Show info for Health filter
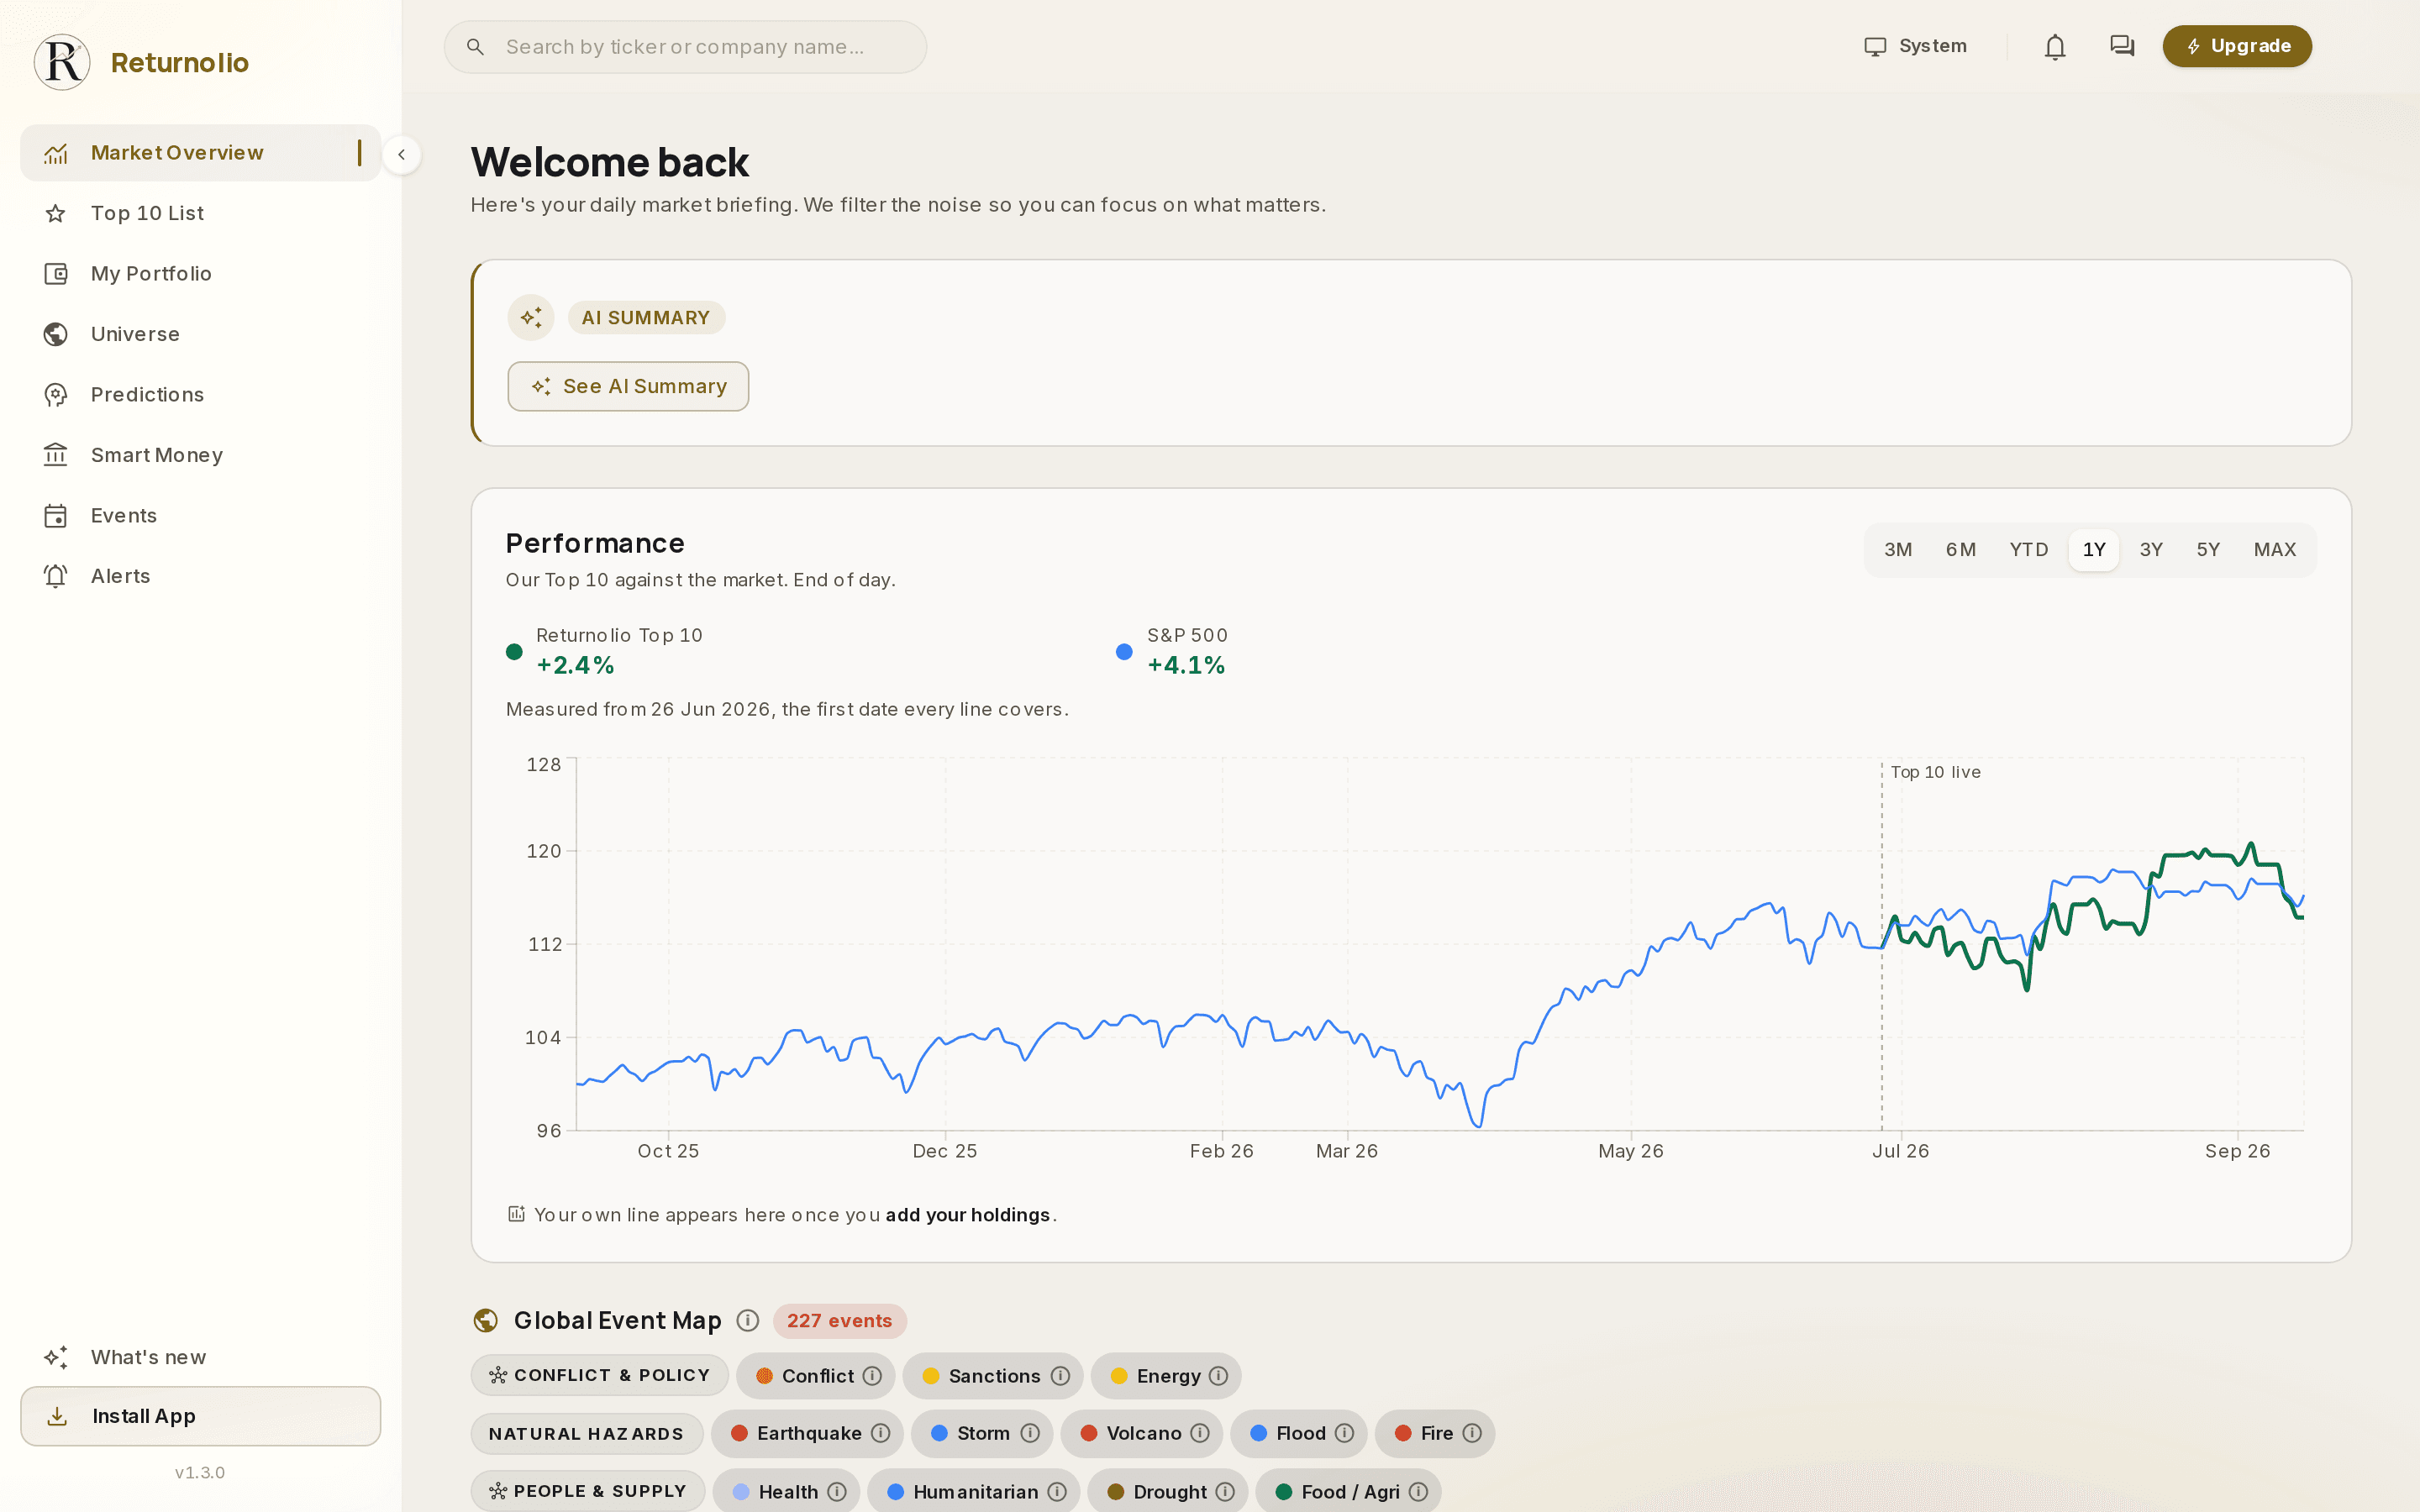The height and width of the screenshot is (1512, 2420). tap(837, 1491)
